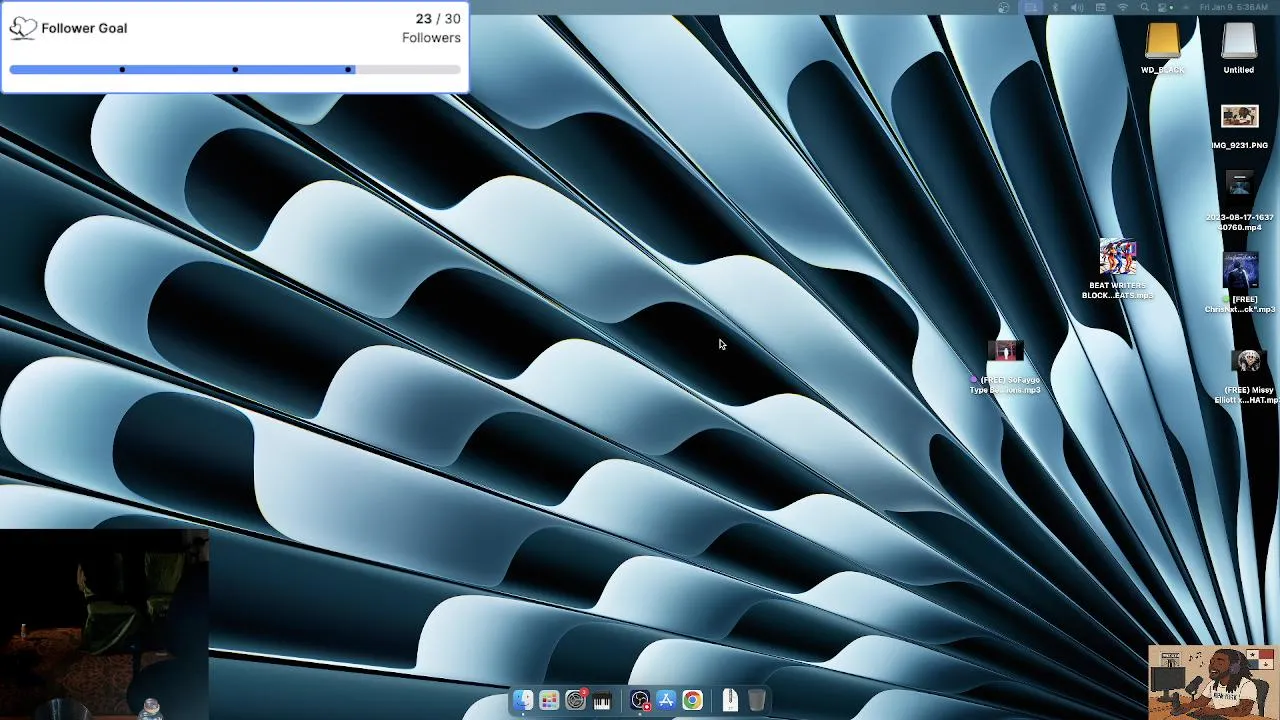Select the WD_BLACK drive icon
The image size is (1280, 720).
tap(1162, 42)
